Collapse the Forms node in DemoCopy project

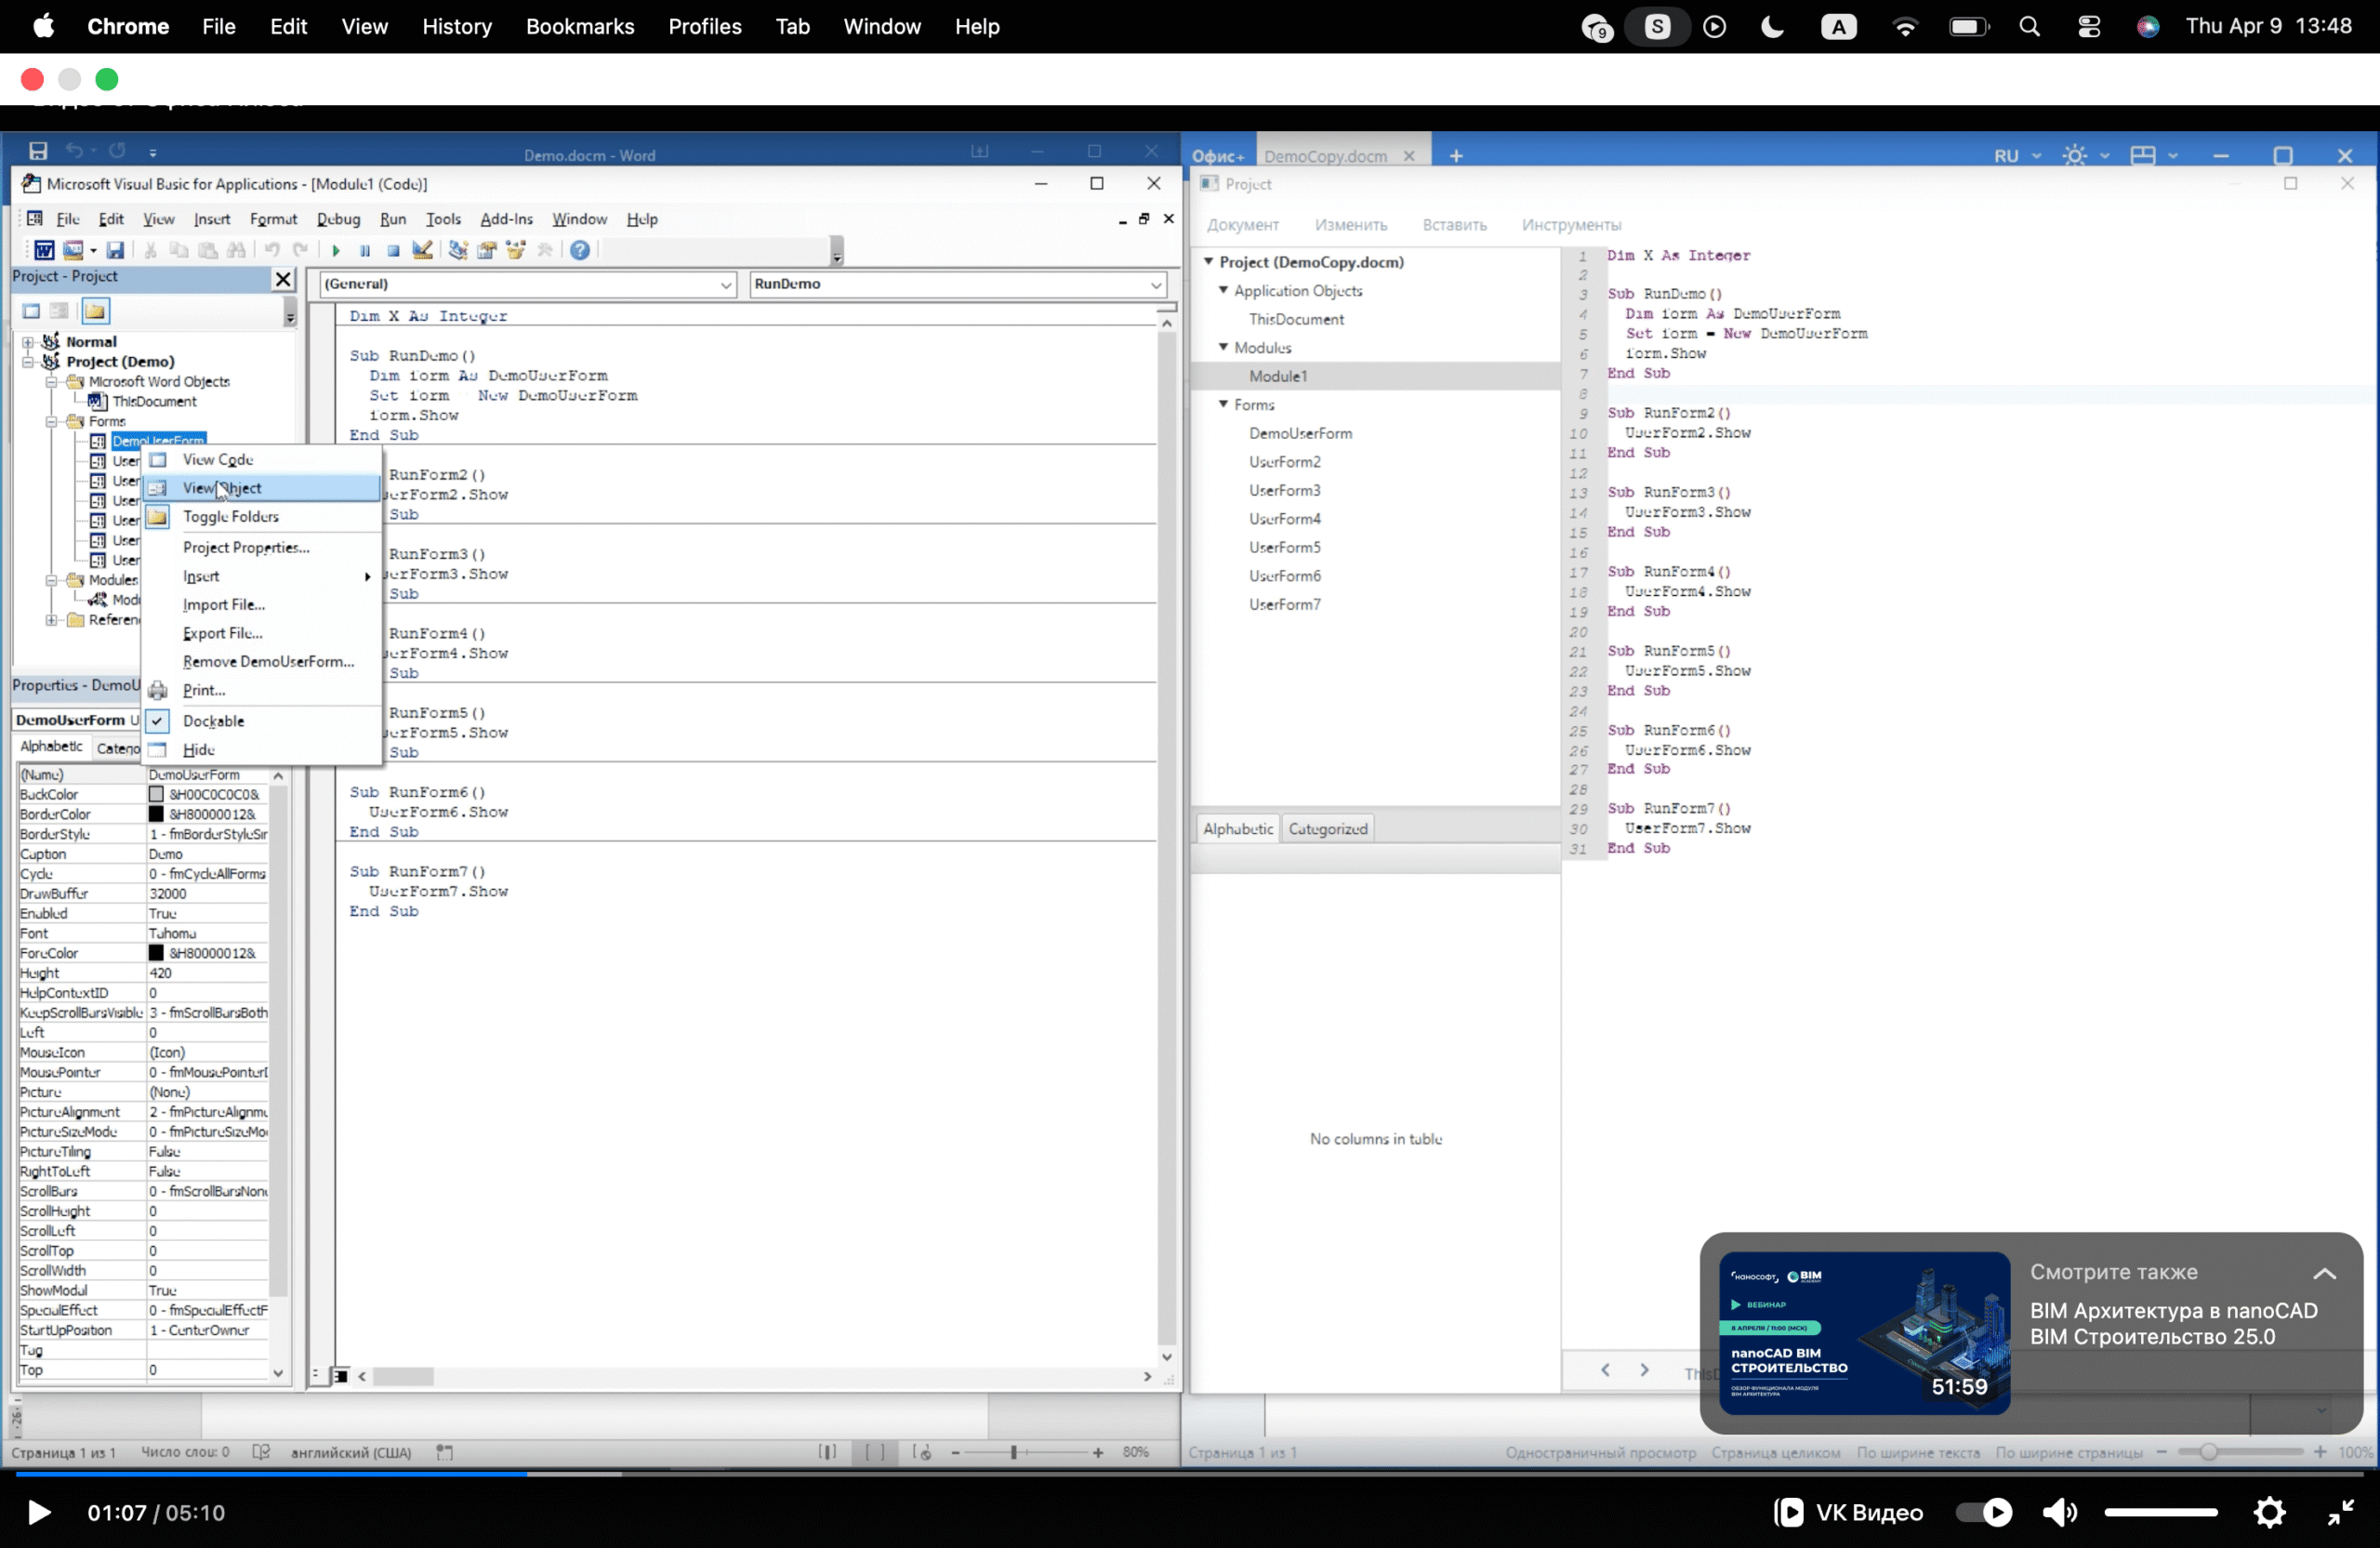[1223, 404]
